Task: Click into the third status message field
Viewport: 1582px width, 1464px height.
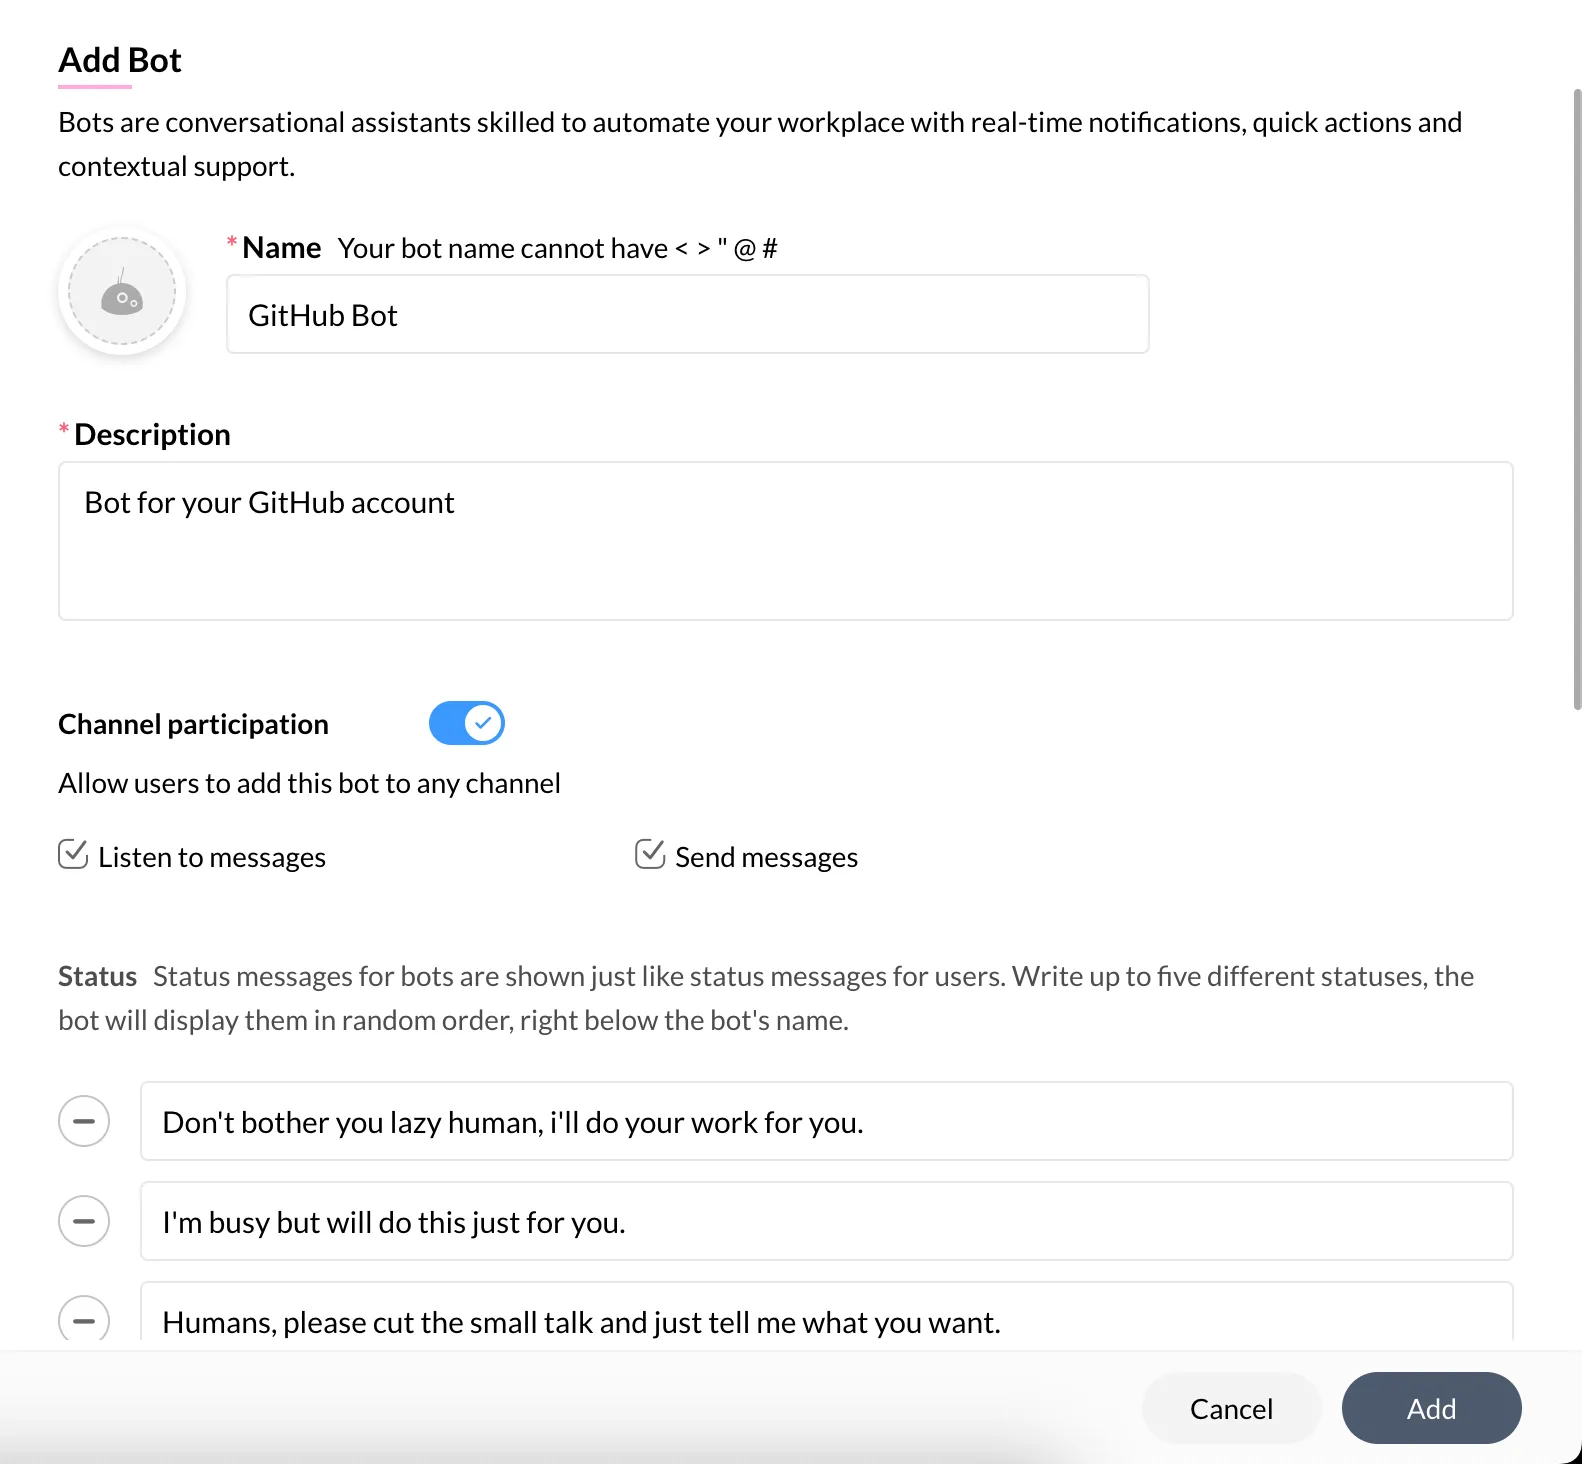Action: click(x=825, y=1320)
